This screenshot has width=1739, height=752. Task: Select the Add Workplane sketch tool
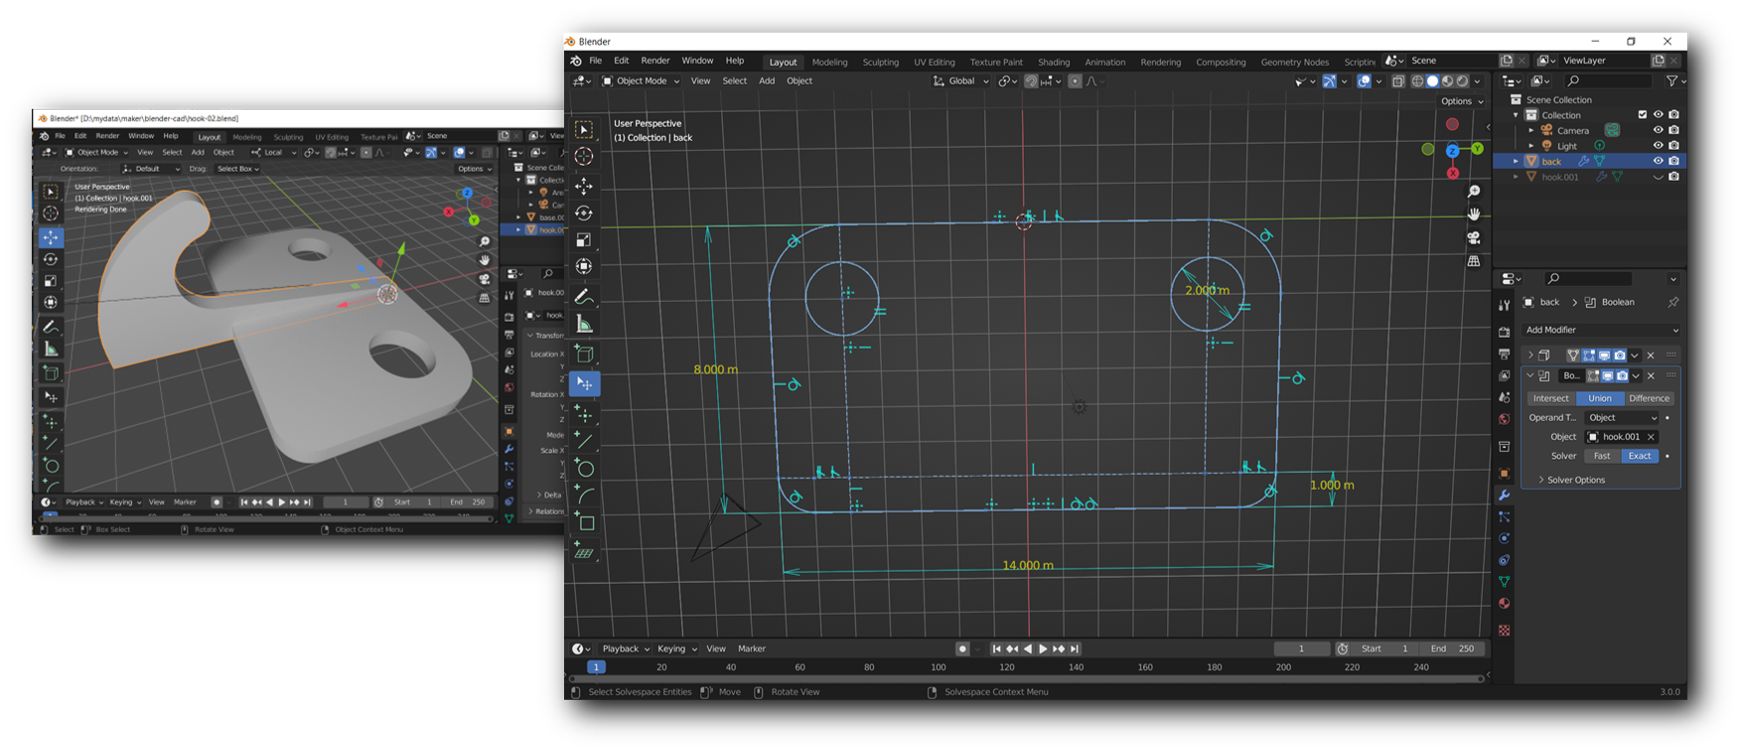(584, 551)
